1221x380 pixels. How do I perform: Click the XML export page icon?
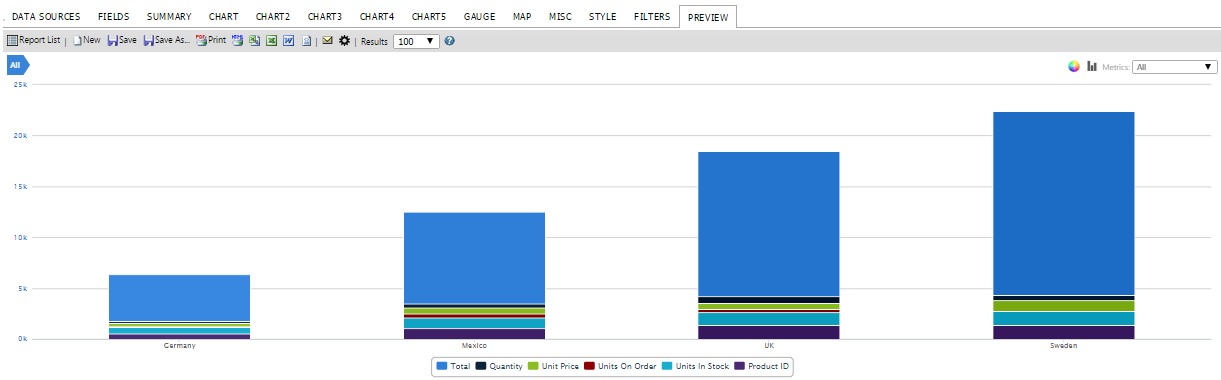(x=307, y=40)
